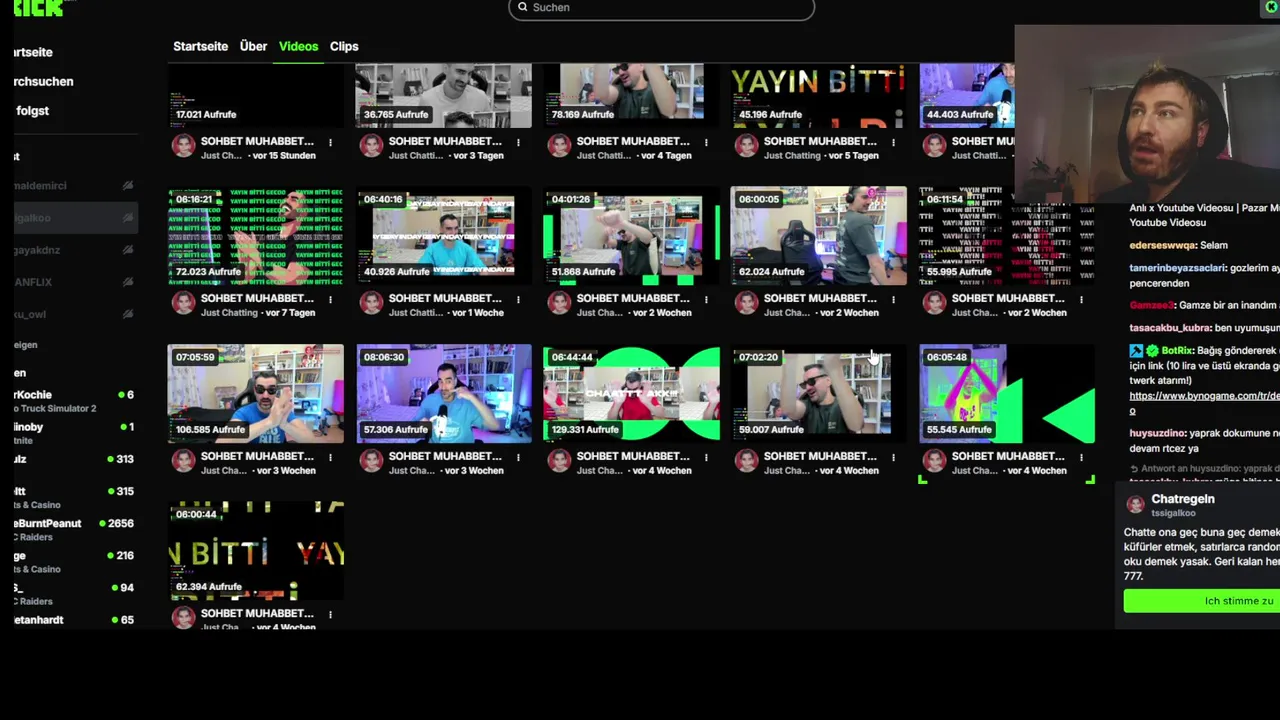Image resolution: width=1280 pixels, height=720 pixels.
Task: Open three-dot menu of 62.024 Aufrufe video
Action: [893, 300]
